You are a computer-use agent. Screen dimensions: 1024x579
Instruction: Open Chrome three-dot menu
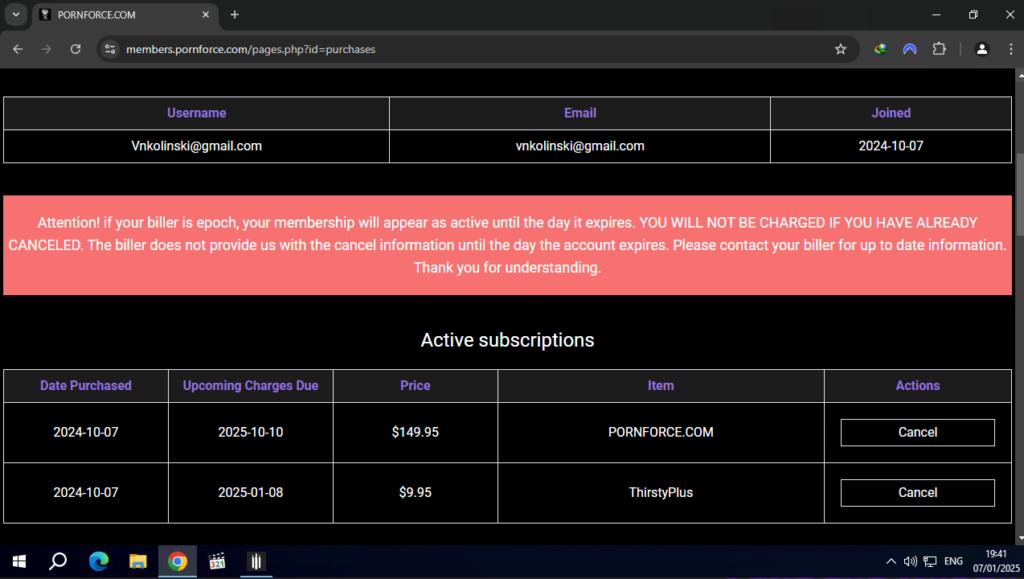click(x=1010, y=49)
